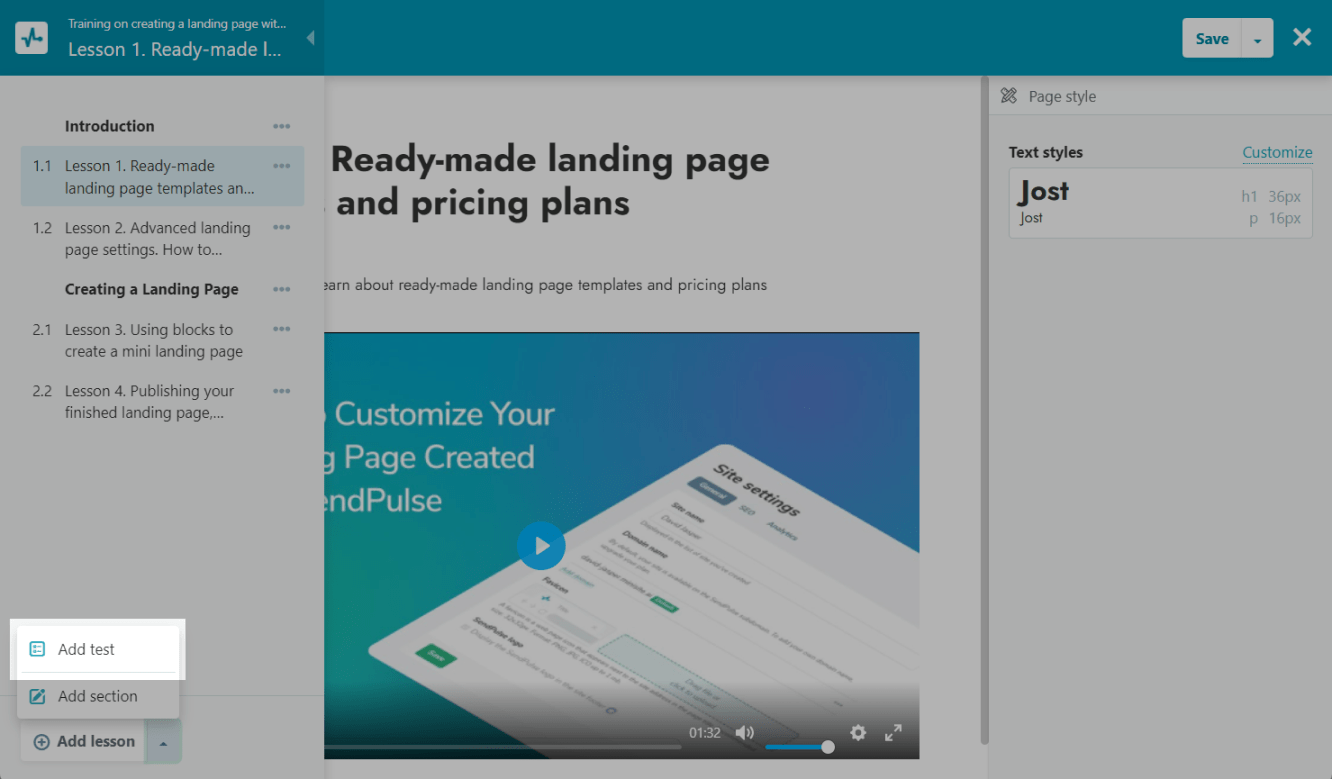
Task: Select Add test from popup menu
Action: [x=87, y=649]
